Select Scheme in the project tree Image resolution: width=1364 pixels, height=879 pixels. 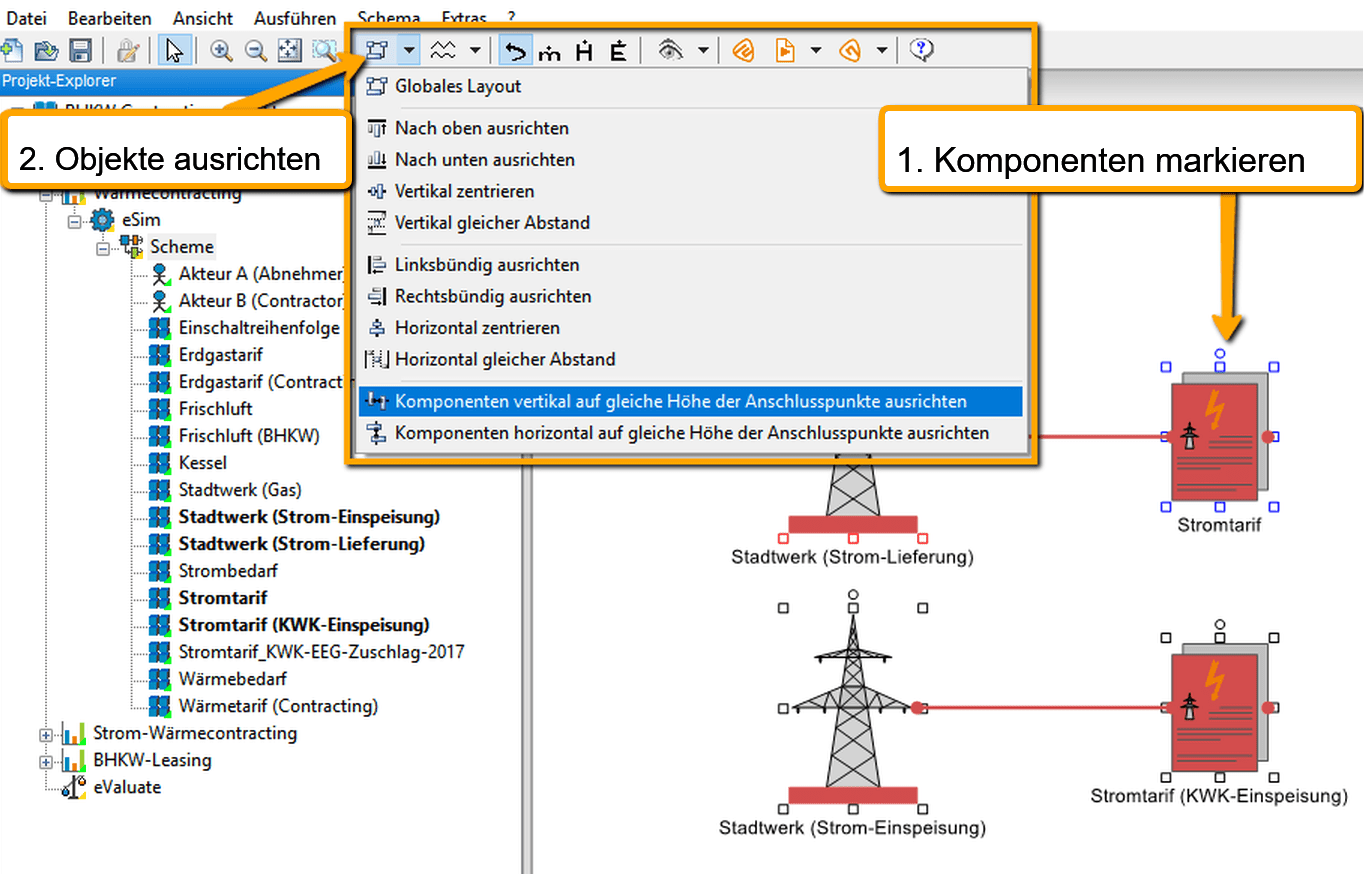[x=182, y=247]
